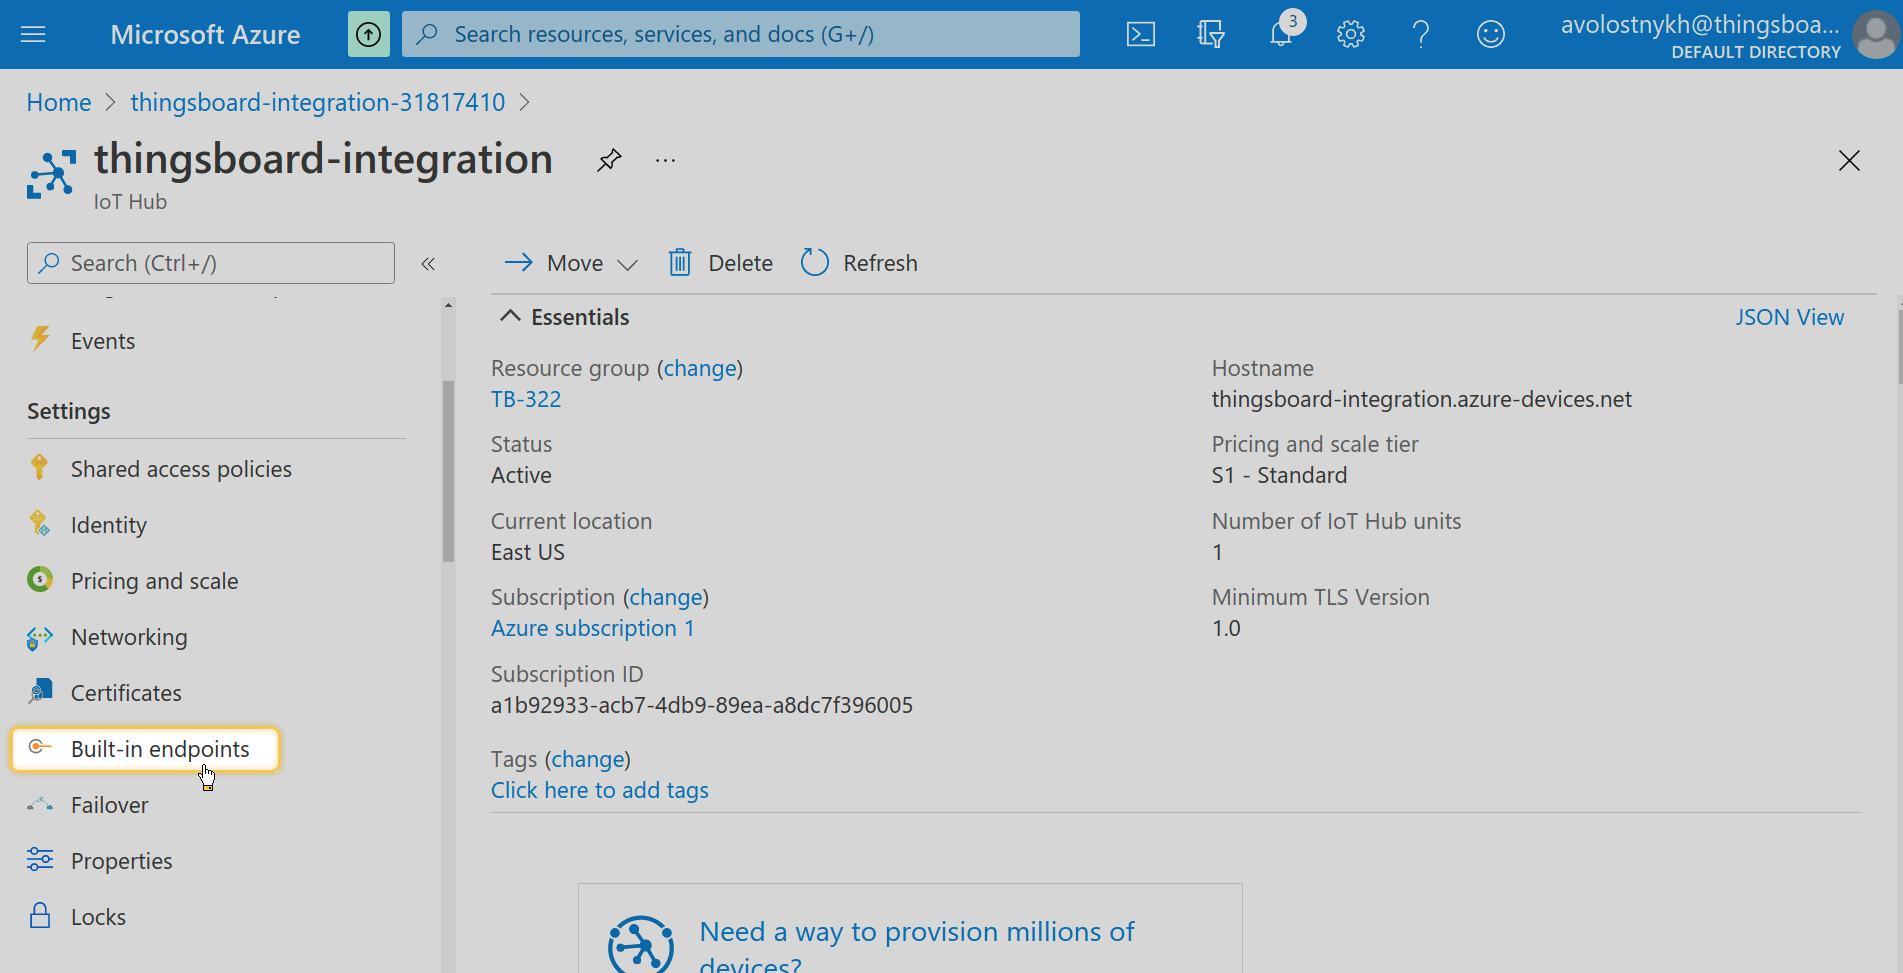Open portal settings gear
This screenshot has height=973, width=1903.
coord(1351,35)
